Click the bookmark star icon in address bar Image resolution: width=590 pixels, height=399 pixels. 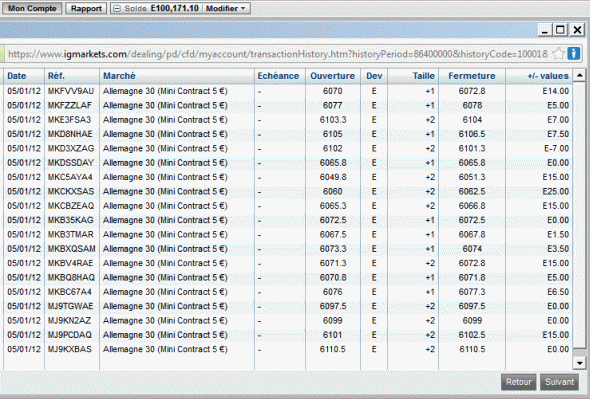point(558,53)
